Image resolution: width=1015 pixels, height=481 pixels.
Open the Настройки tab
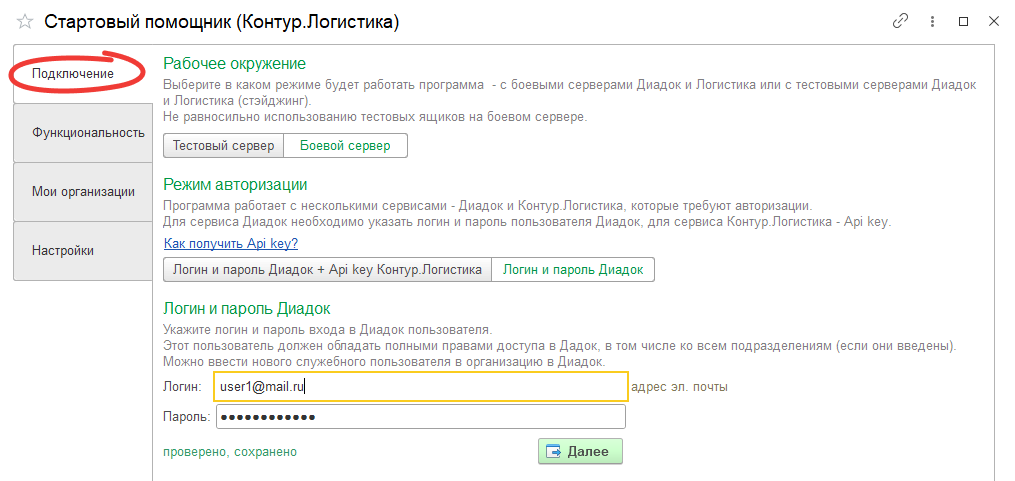(83, 251)
